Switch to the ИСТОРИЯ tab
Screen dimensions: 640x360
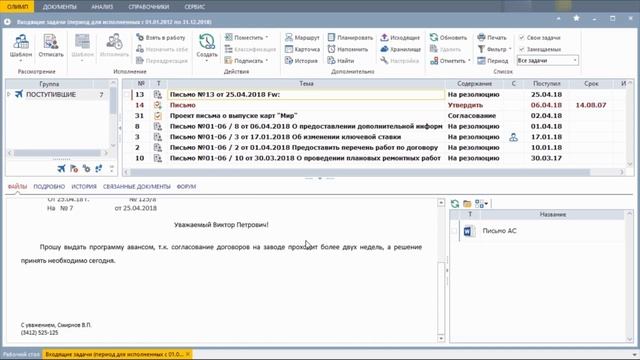pos(84,187)
